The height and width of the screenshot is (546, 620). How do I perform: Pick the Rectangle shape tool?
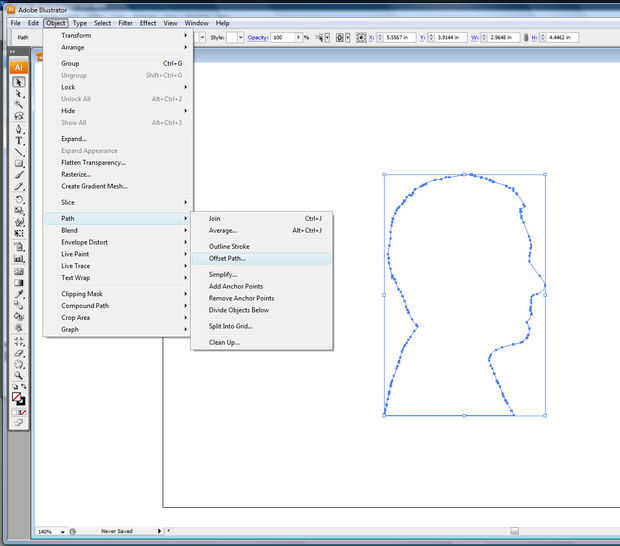tap(18, 164)
